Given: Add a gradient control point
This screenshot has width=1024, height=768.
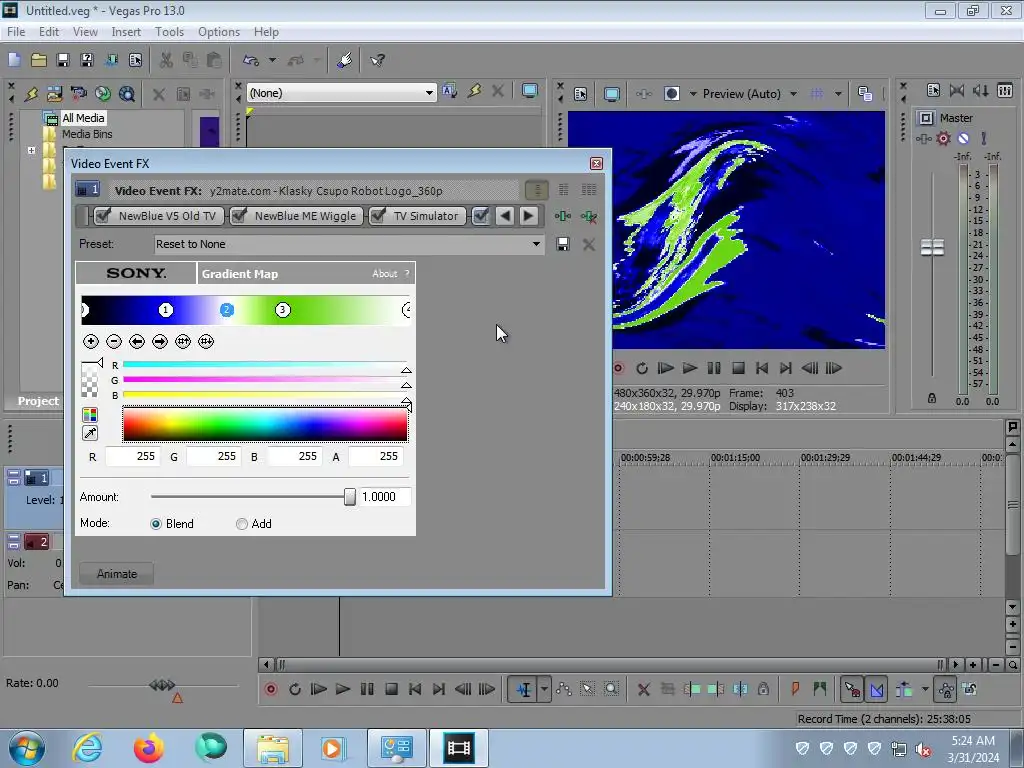Looking at the screenshot, I should [x=91, y=341].
